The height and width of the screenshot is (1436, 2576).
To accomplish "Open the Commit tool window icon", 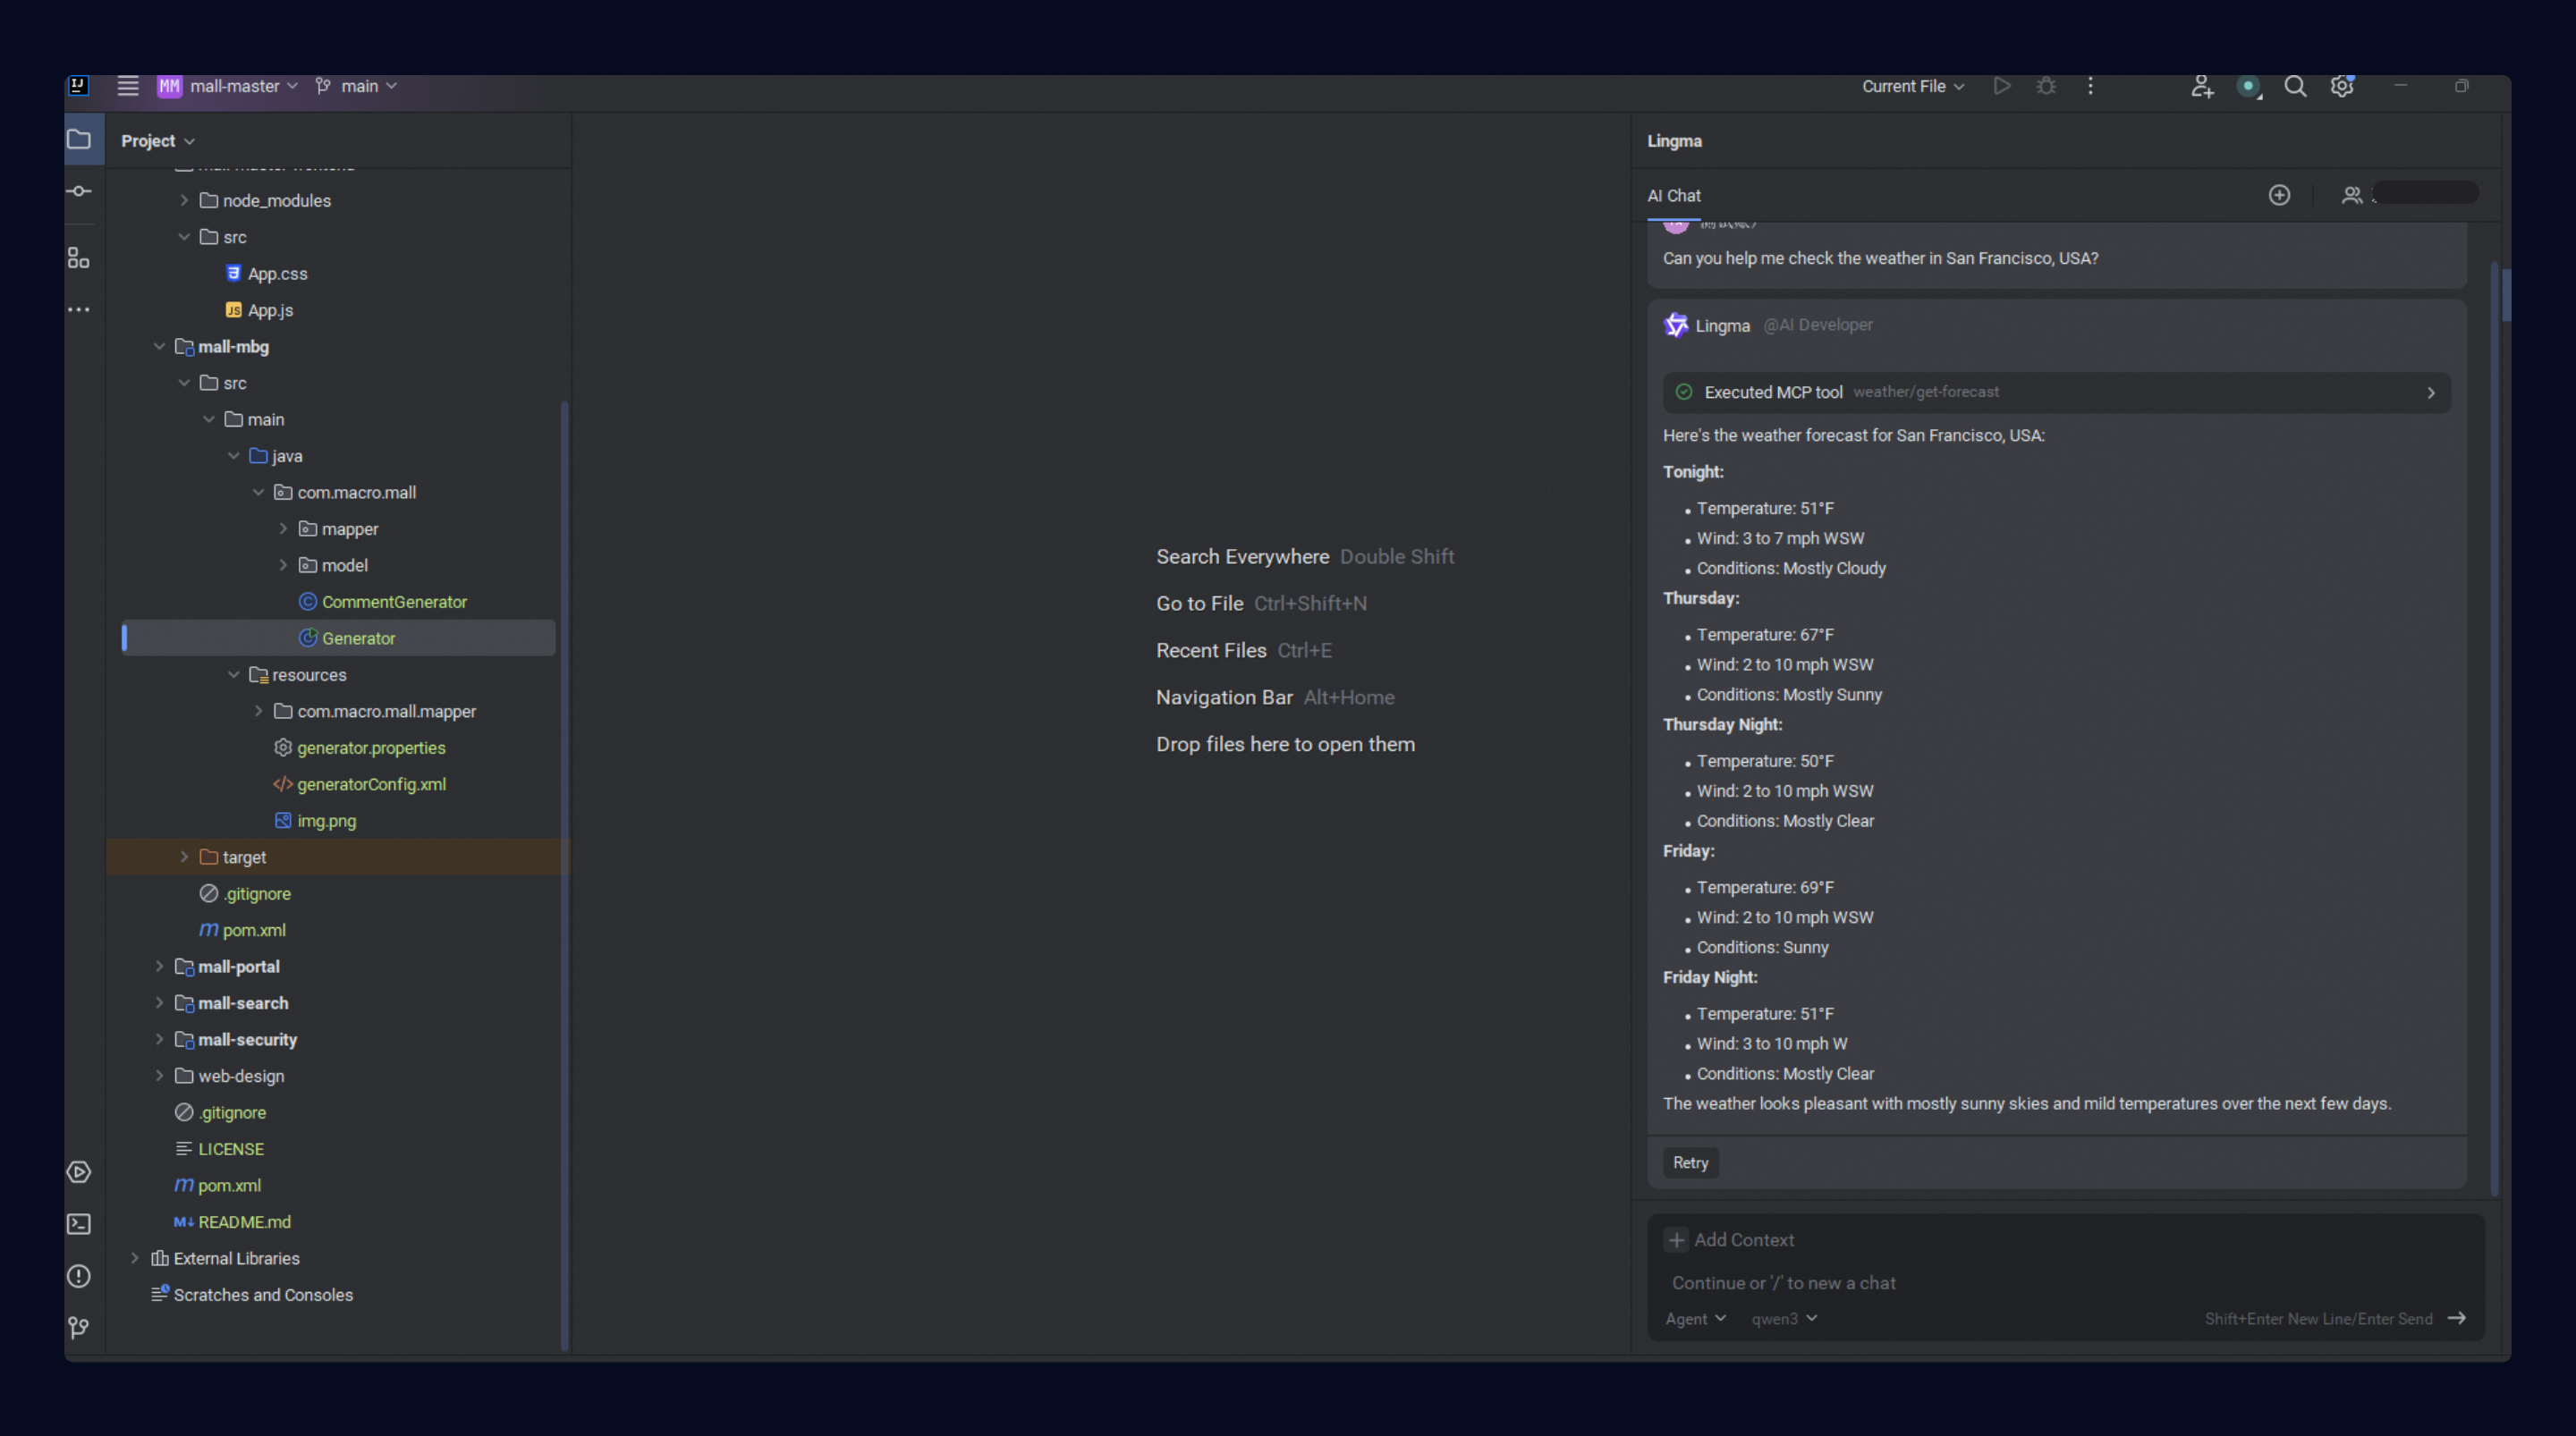I will click(79, 191).
